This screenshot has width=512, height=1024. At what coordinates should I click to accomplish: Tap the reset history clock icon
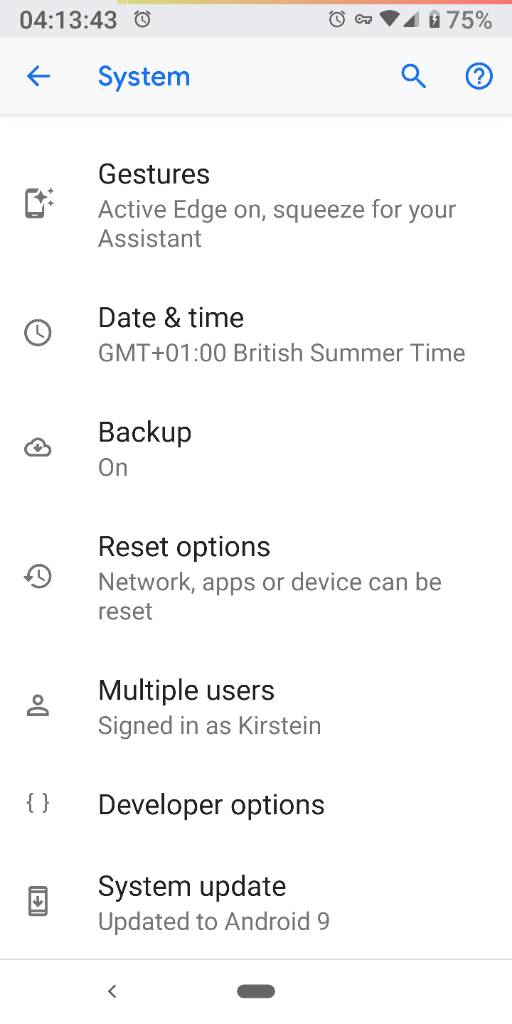pos(38,576)
